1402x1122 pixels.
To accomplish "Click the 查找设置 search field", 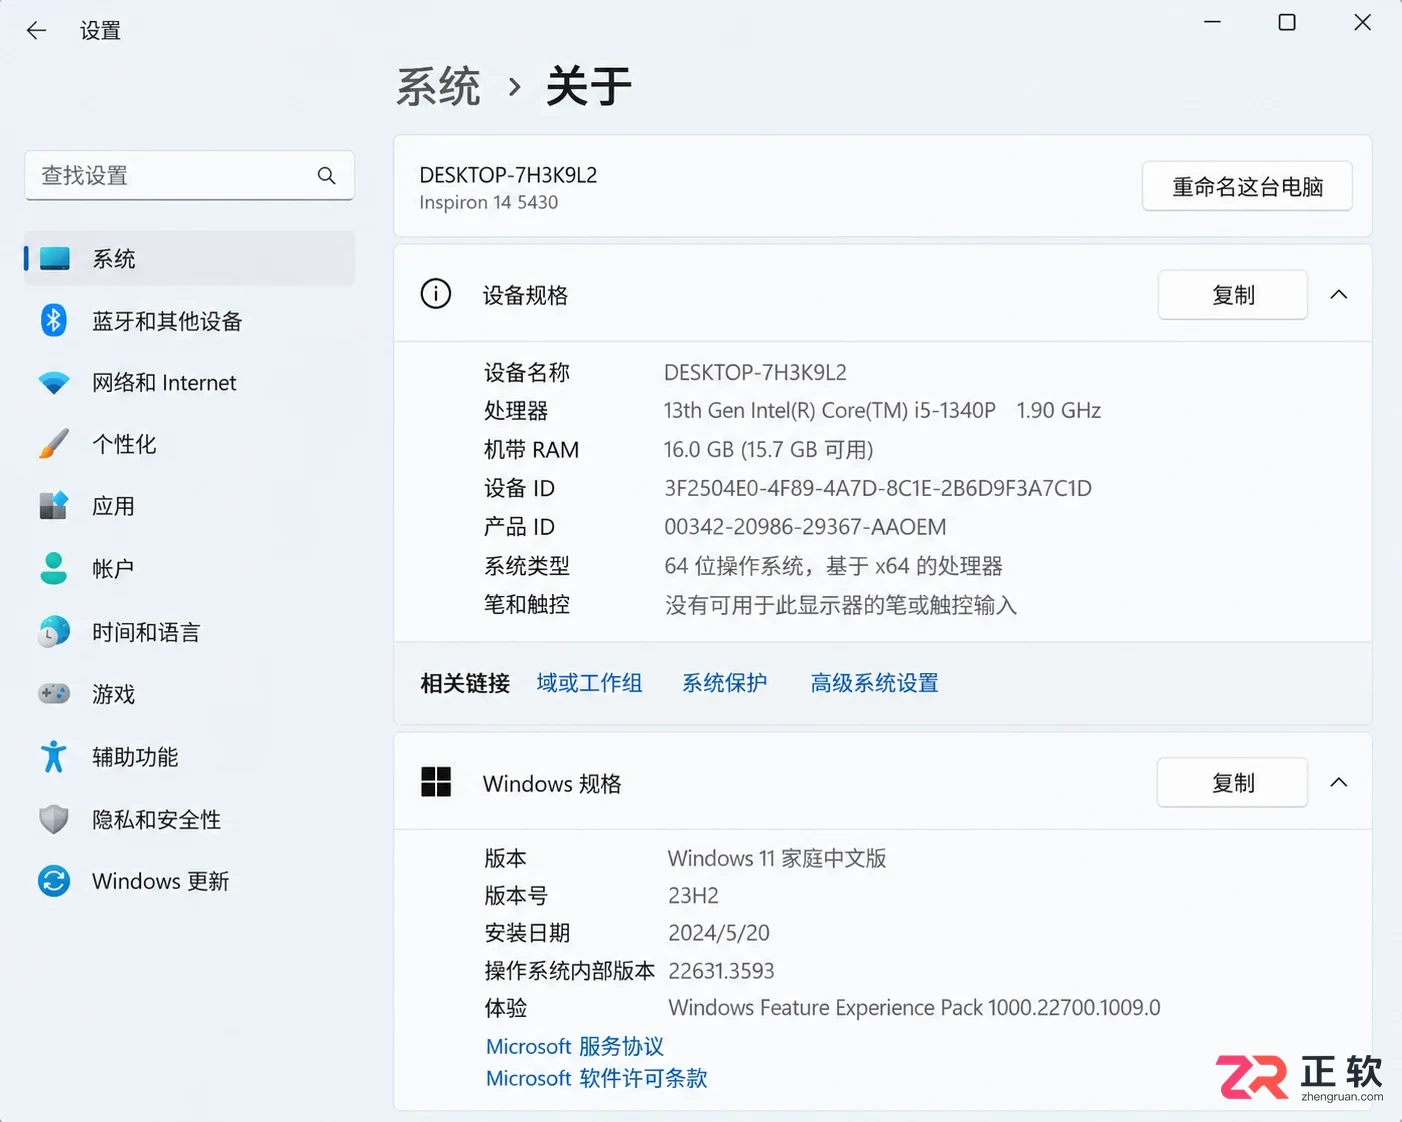I will [x=189, y=176].
